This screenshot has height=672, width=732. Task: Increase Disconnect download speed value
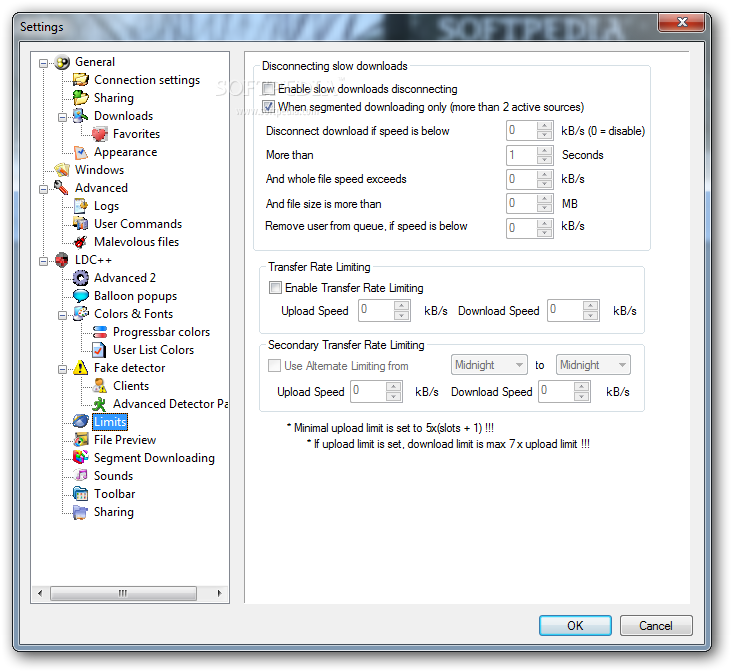(544, 126)
